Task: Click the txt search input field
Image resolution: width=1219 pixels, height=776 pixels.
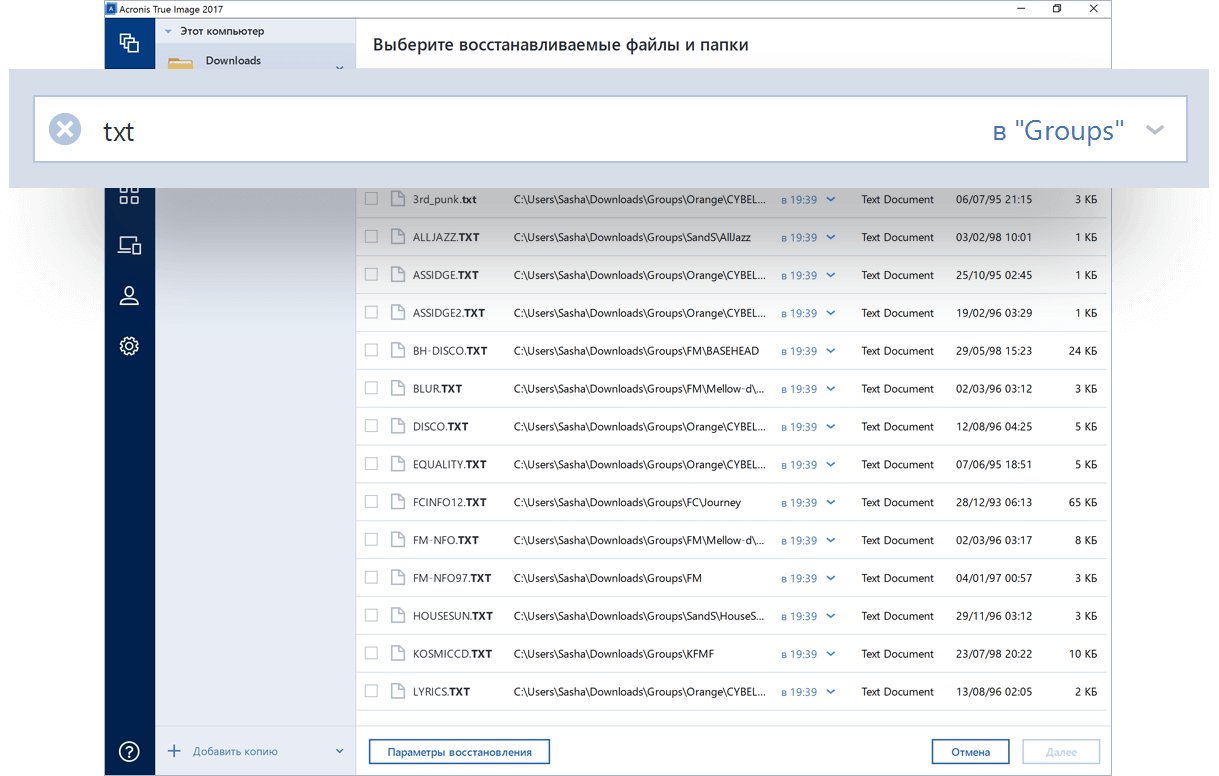Action: click(500, 130)
